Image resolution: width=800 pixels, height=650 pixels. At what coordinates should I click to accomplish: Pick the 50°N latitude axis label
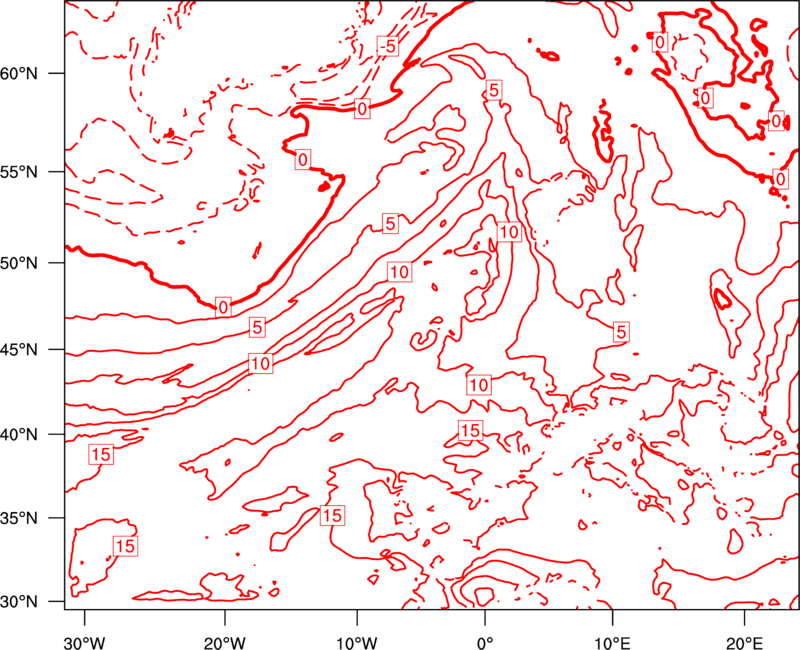tap(19, 263)
